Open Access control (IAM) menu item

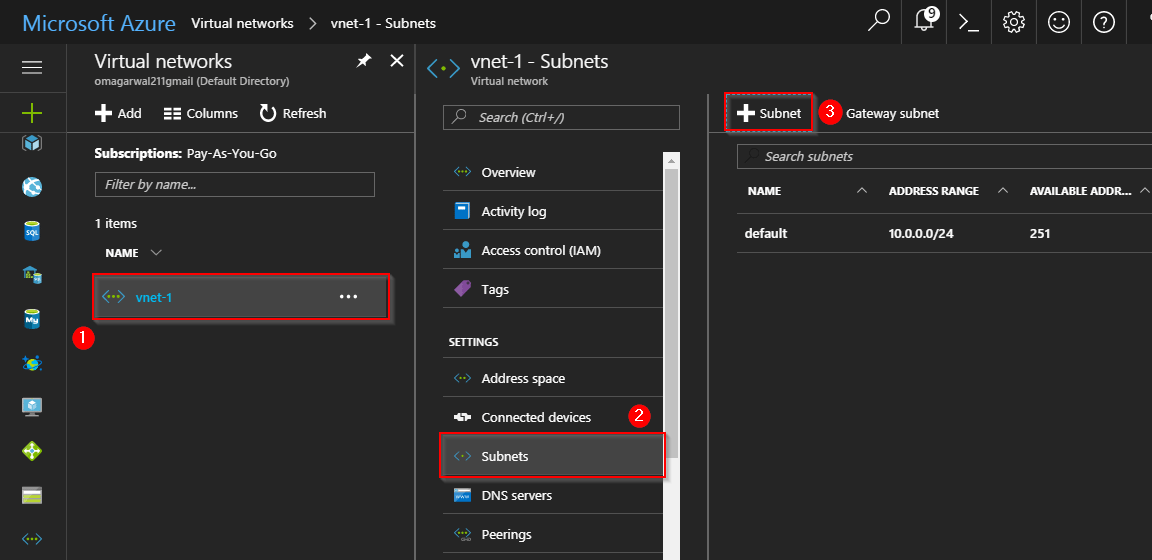(540, 250)
